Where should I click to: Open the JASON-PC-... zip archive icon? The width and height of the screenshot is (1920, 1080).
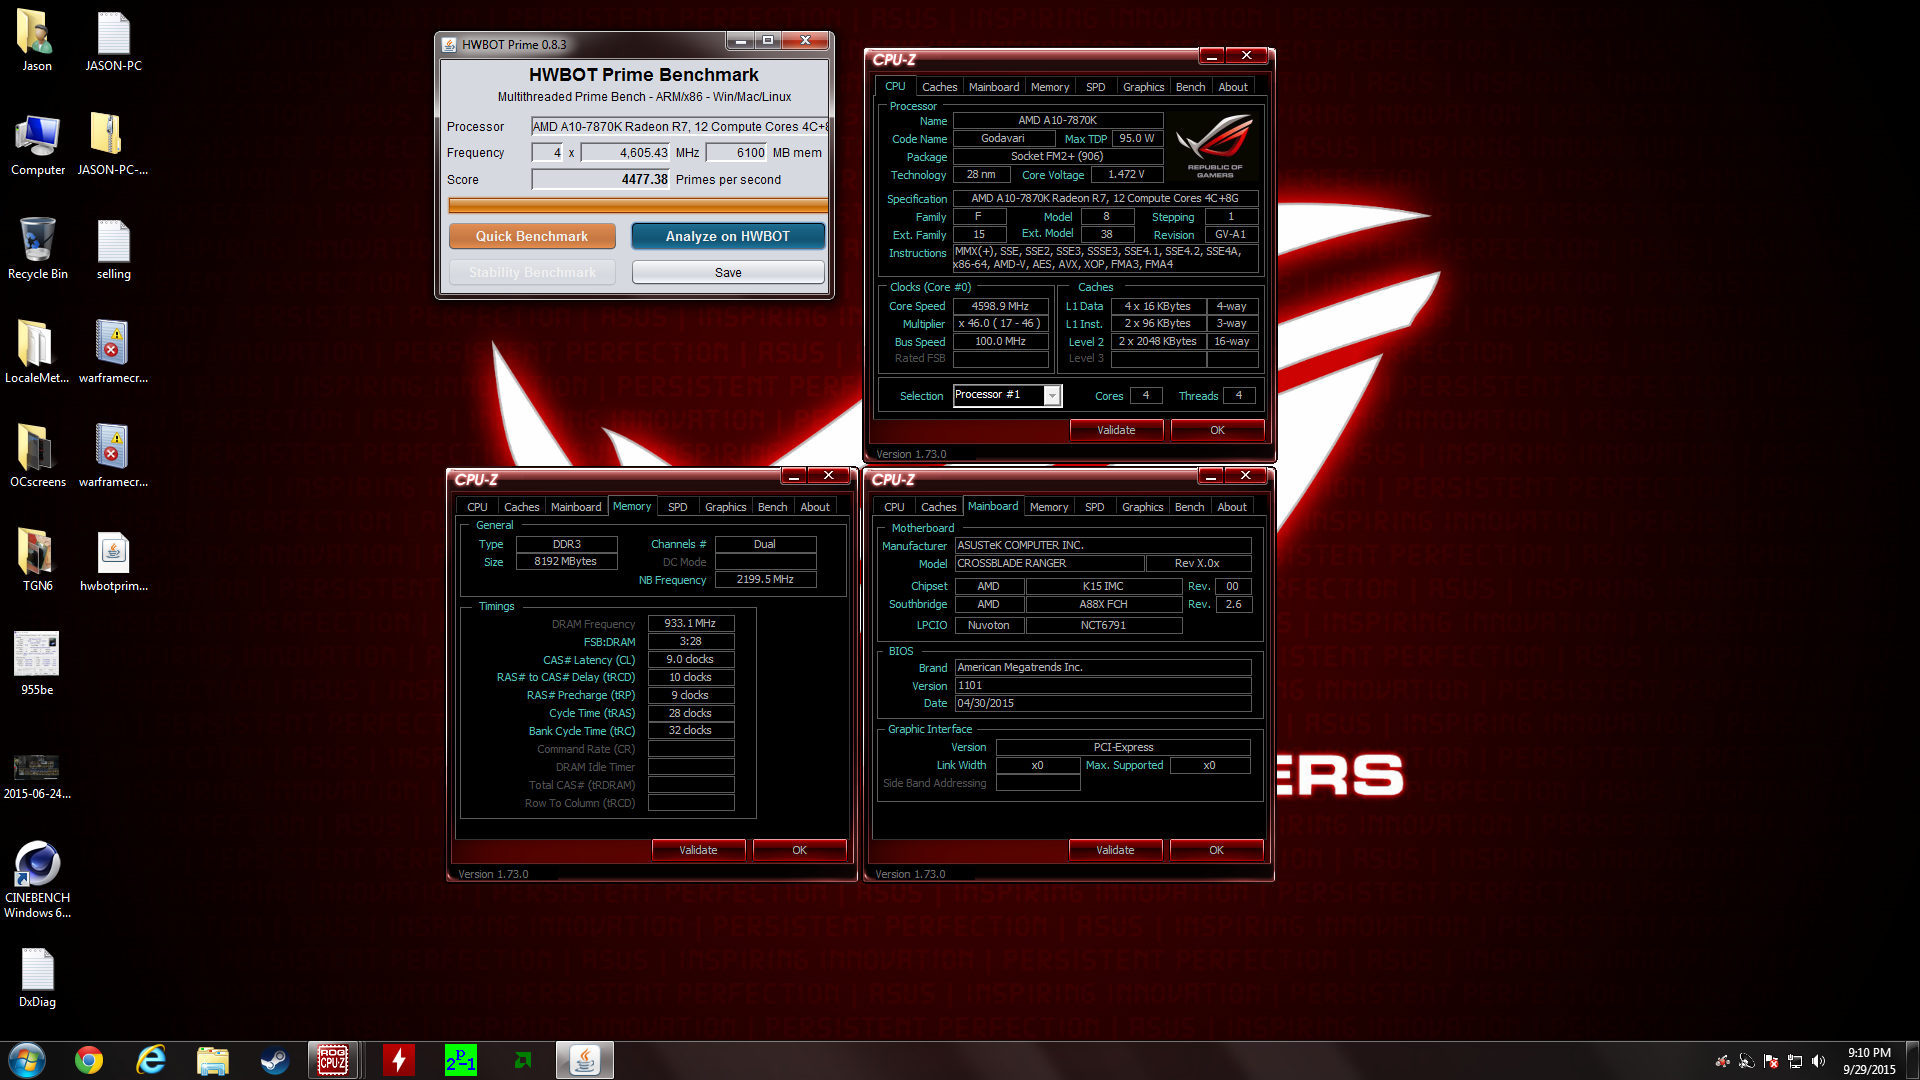(113, 144)
